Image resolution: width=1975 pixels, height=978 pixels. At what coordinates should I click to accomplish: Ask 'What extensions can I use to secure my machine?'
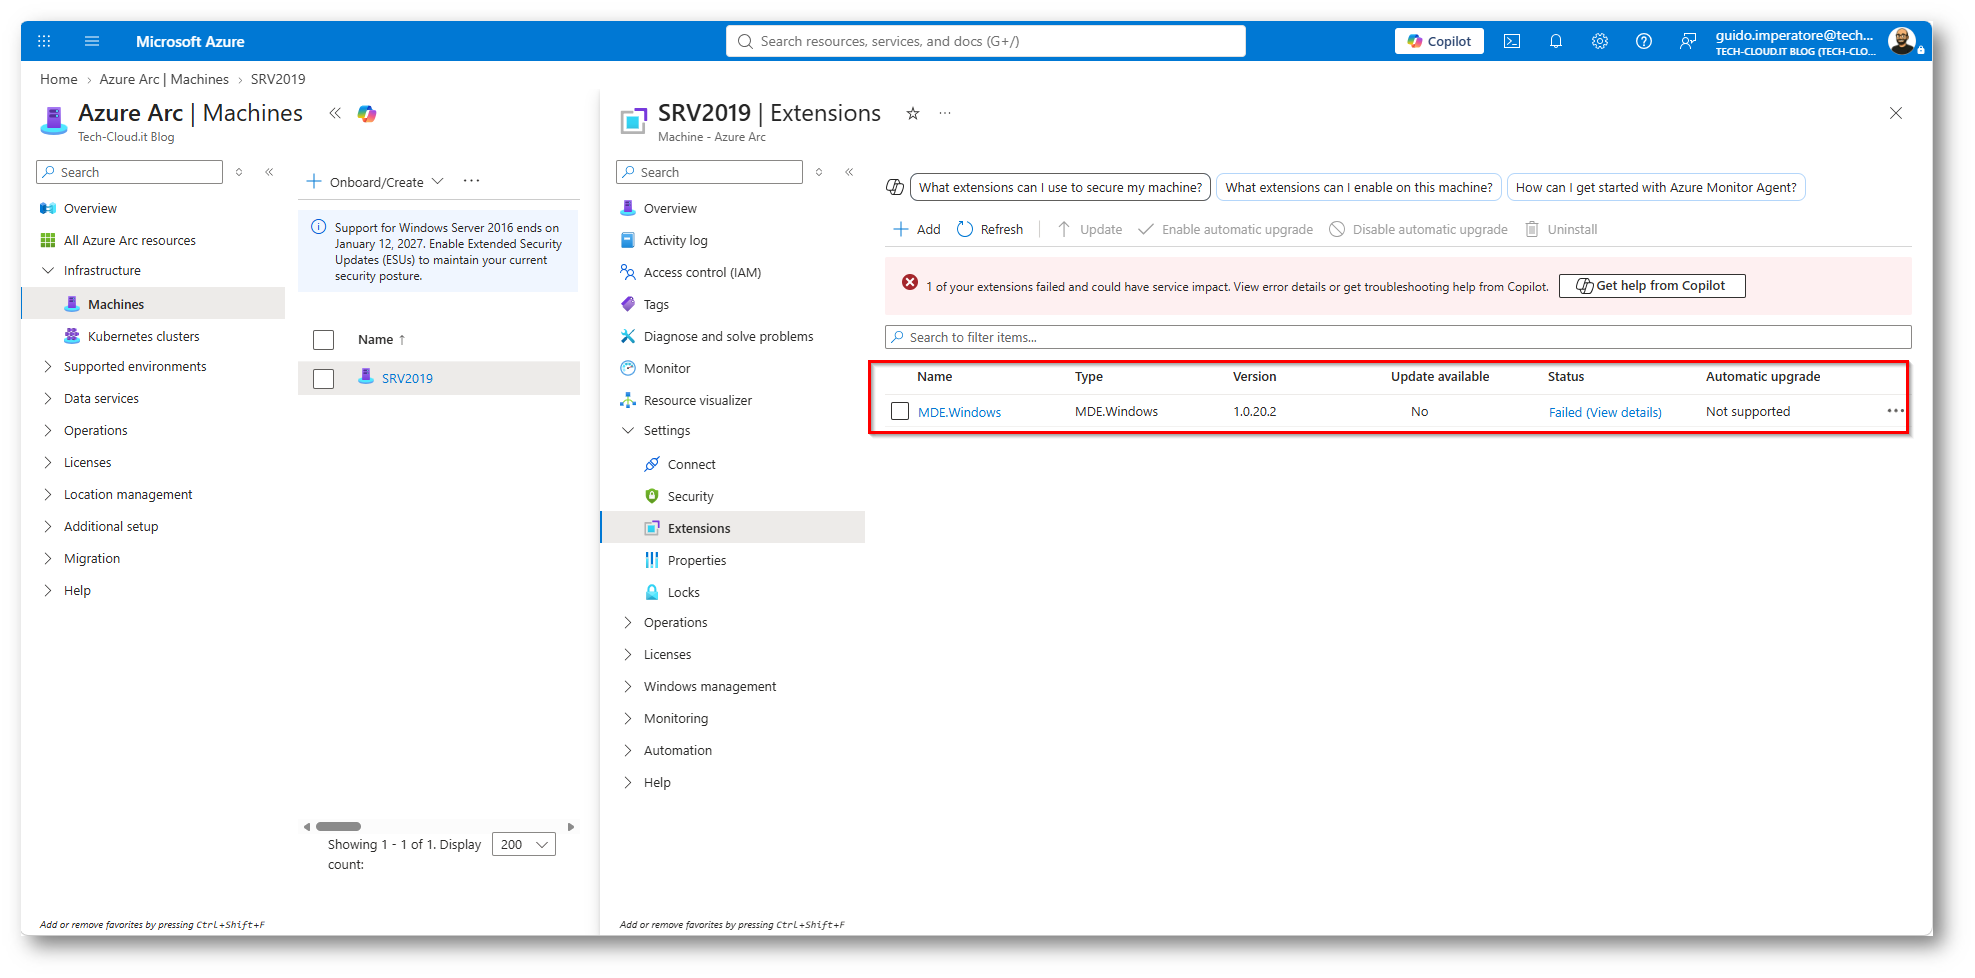tap(1060, 187)
